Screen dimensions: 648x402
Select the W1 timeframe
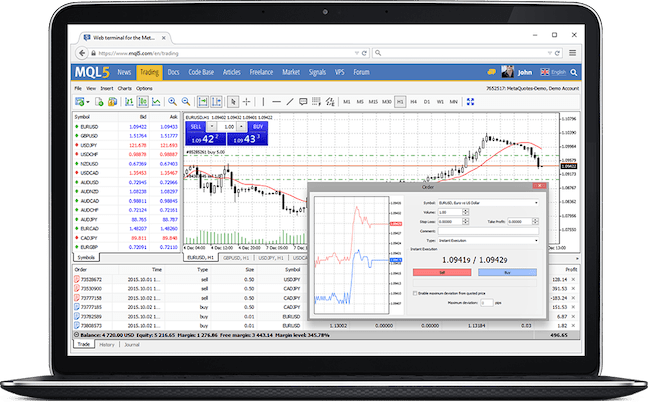point(440,102)
